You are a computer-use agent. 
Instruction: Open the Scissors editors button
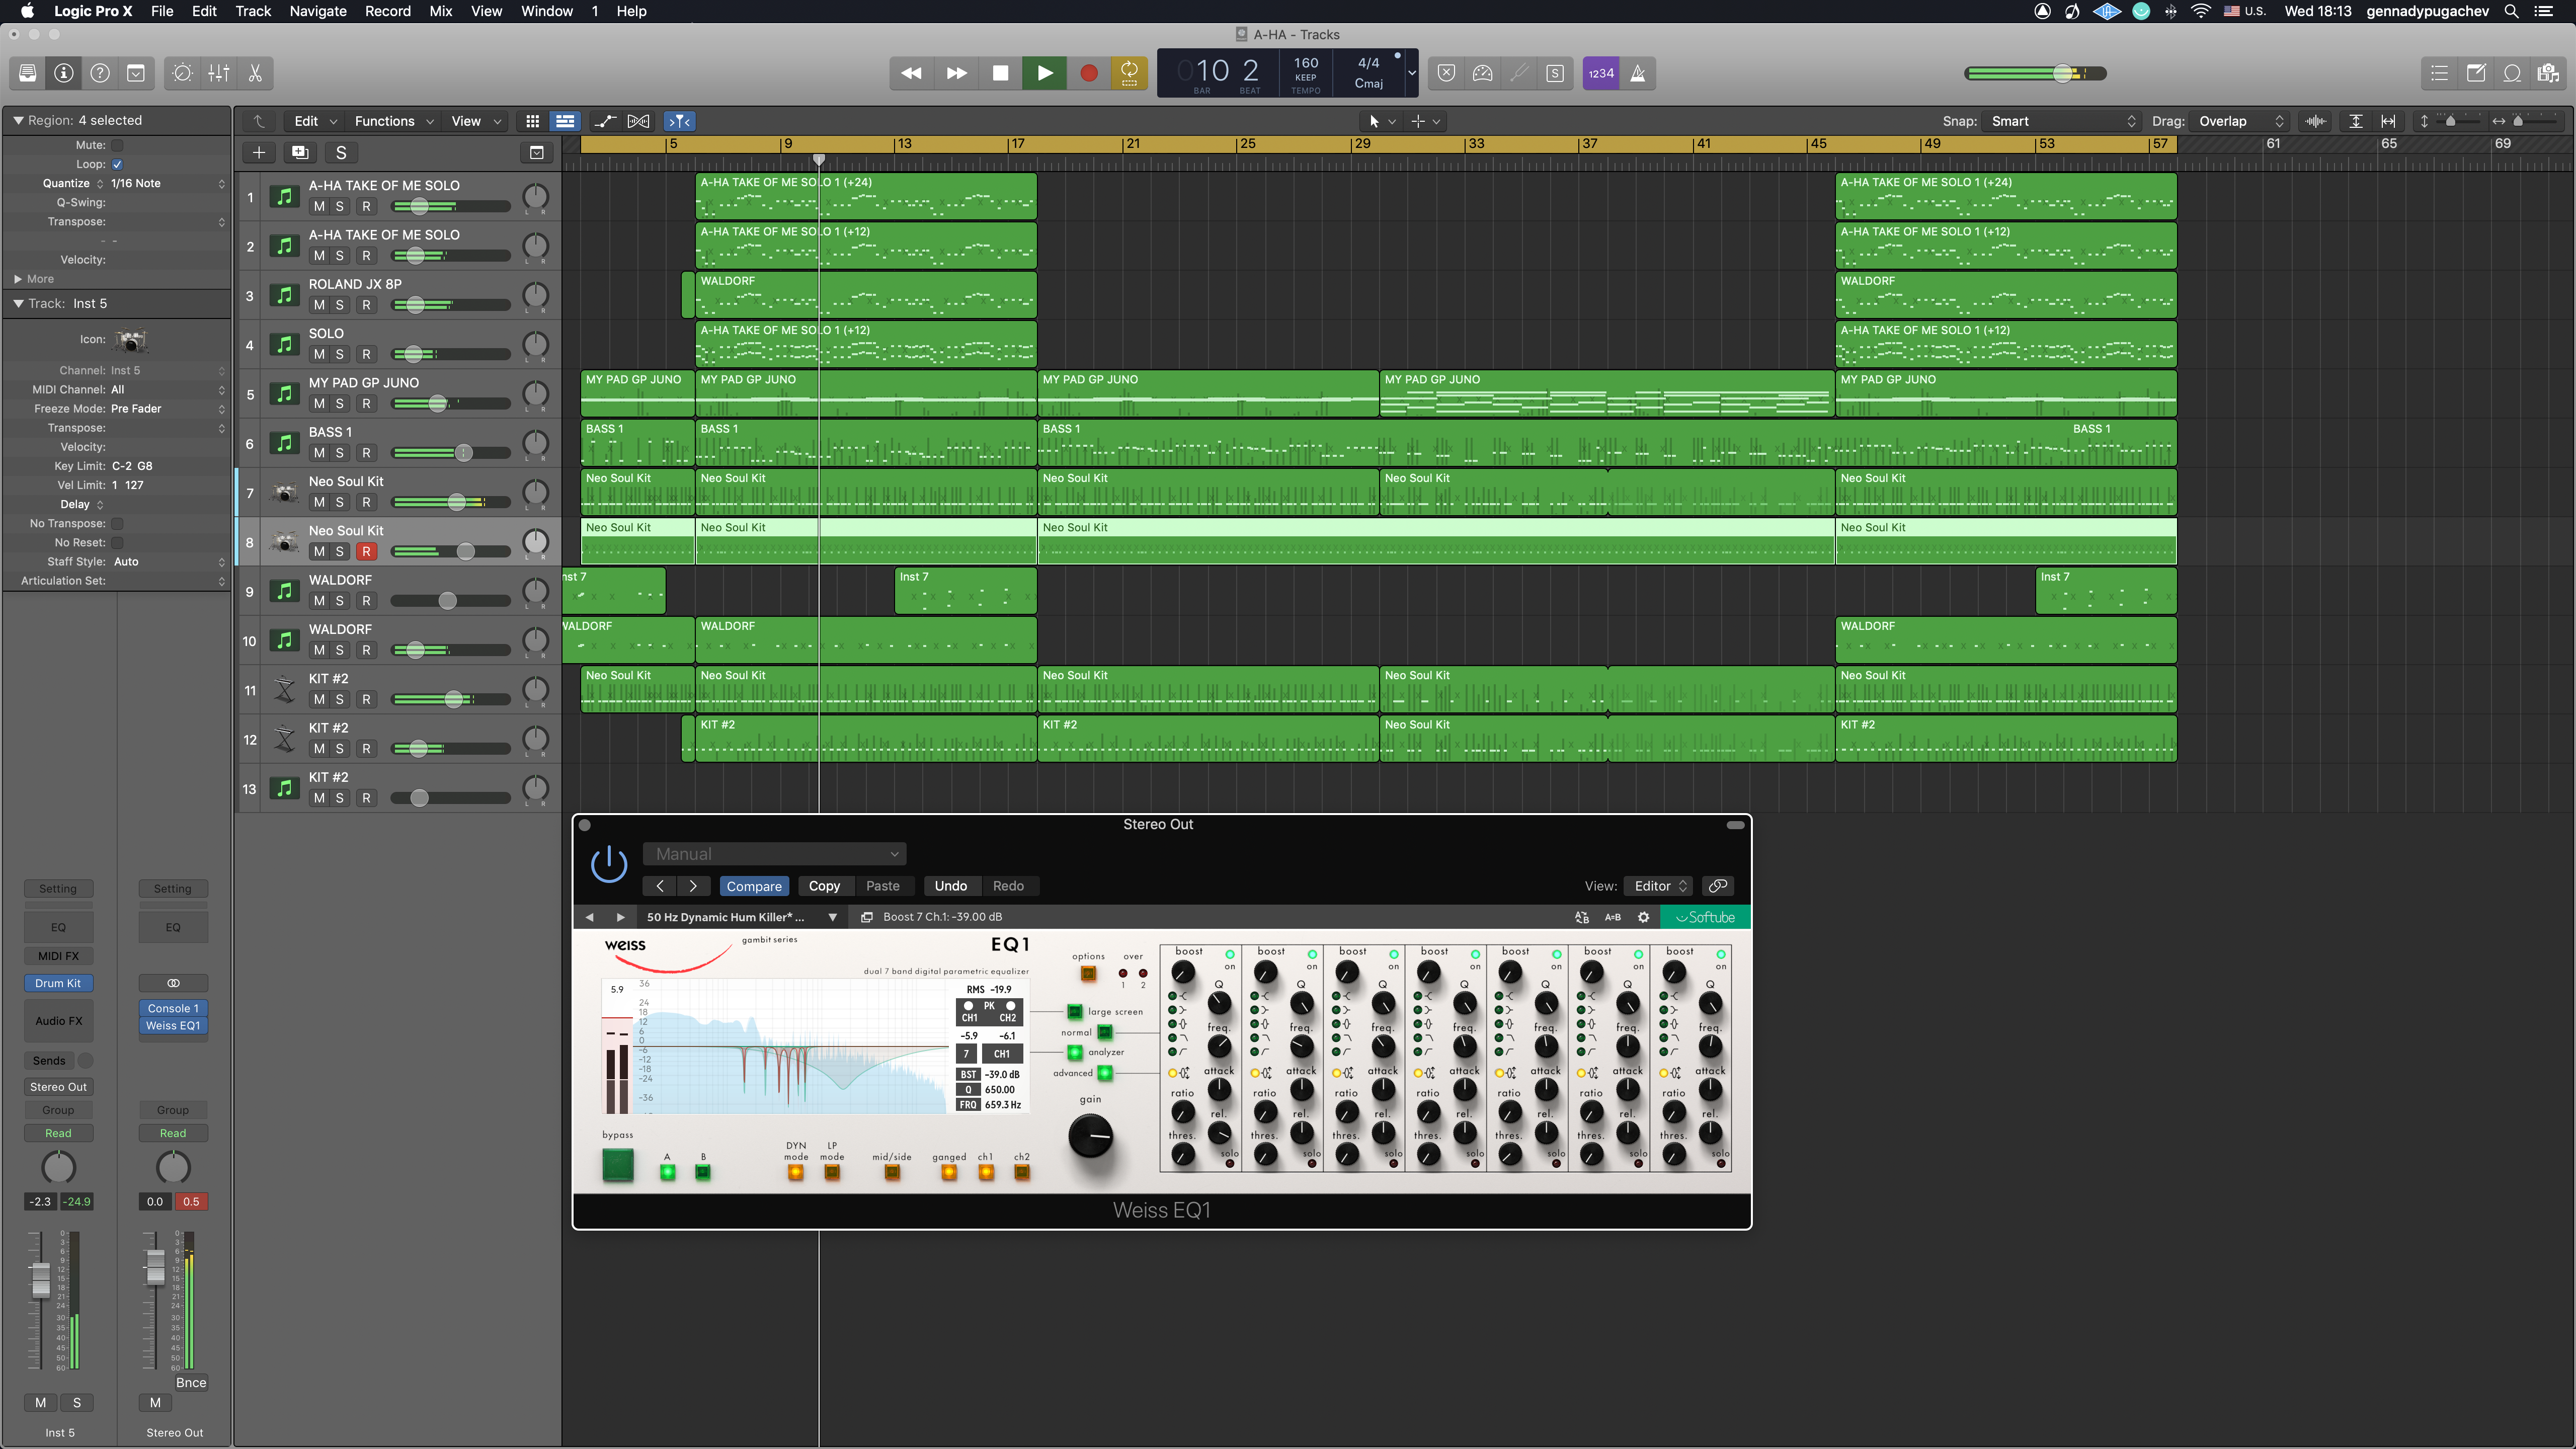(255, 73)
